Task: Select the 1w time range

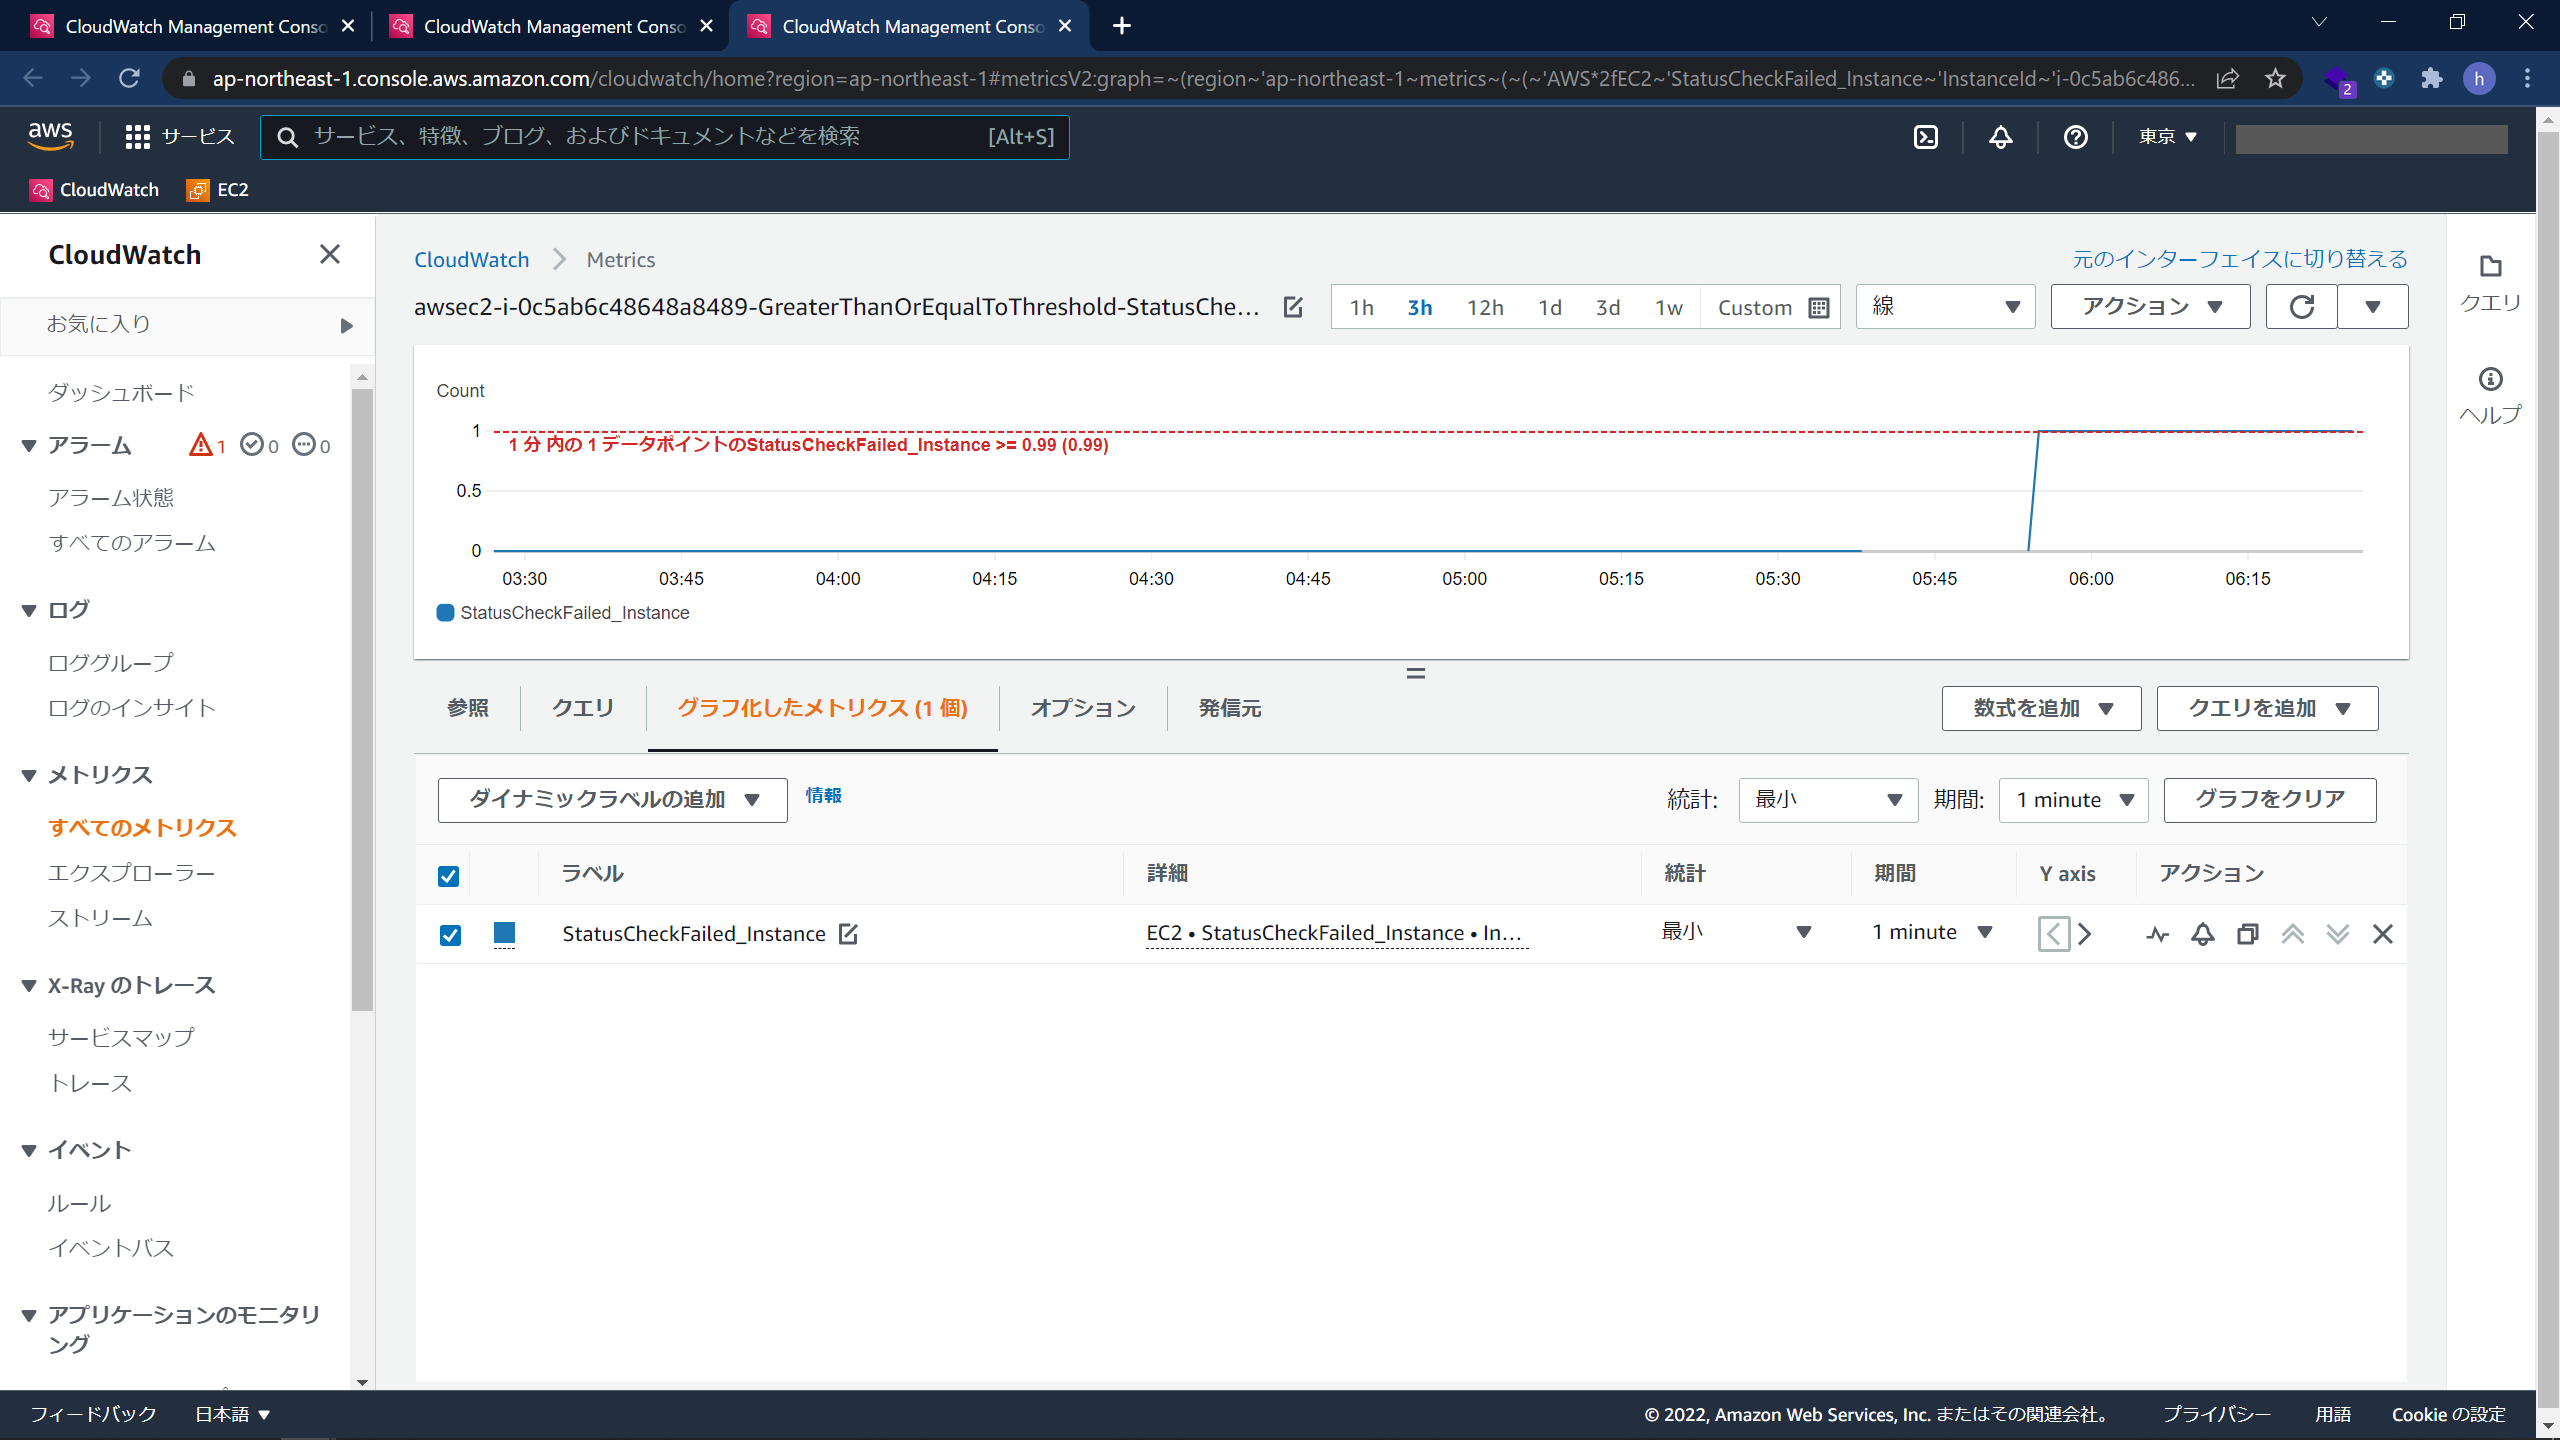Action: pos(1668,308)
